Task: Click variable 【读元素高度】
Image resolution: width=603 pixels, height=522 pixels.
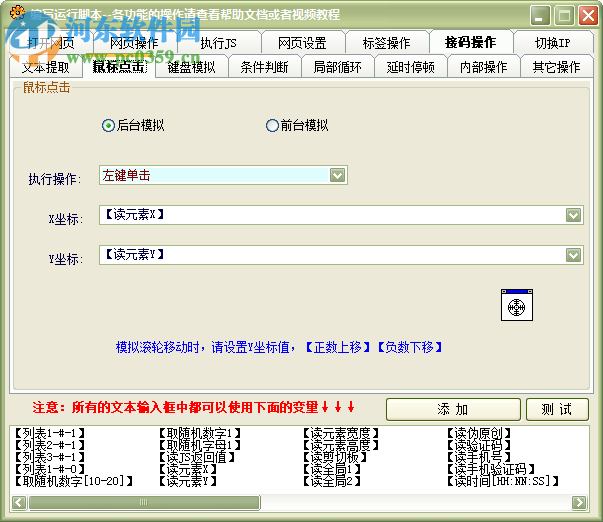Action: pyautogui.click(x=341, y=445)
